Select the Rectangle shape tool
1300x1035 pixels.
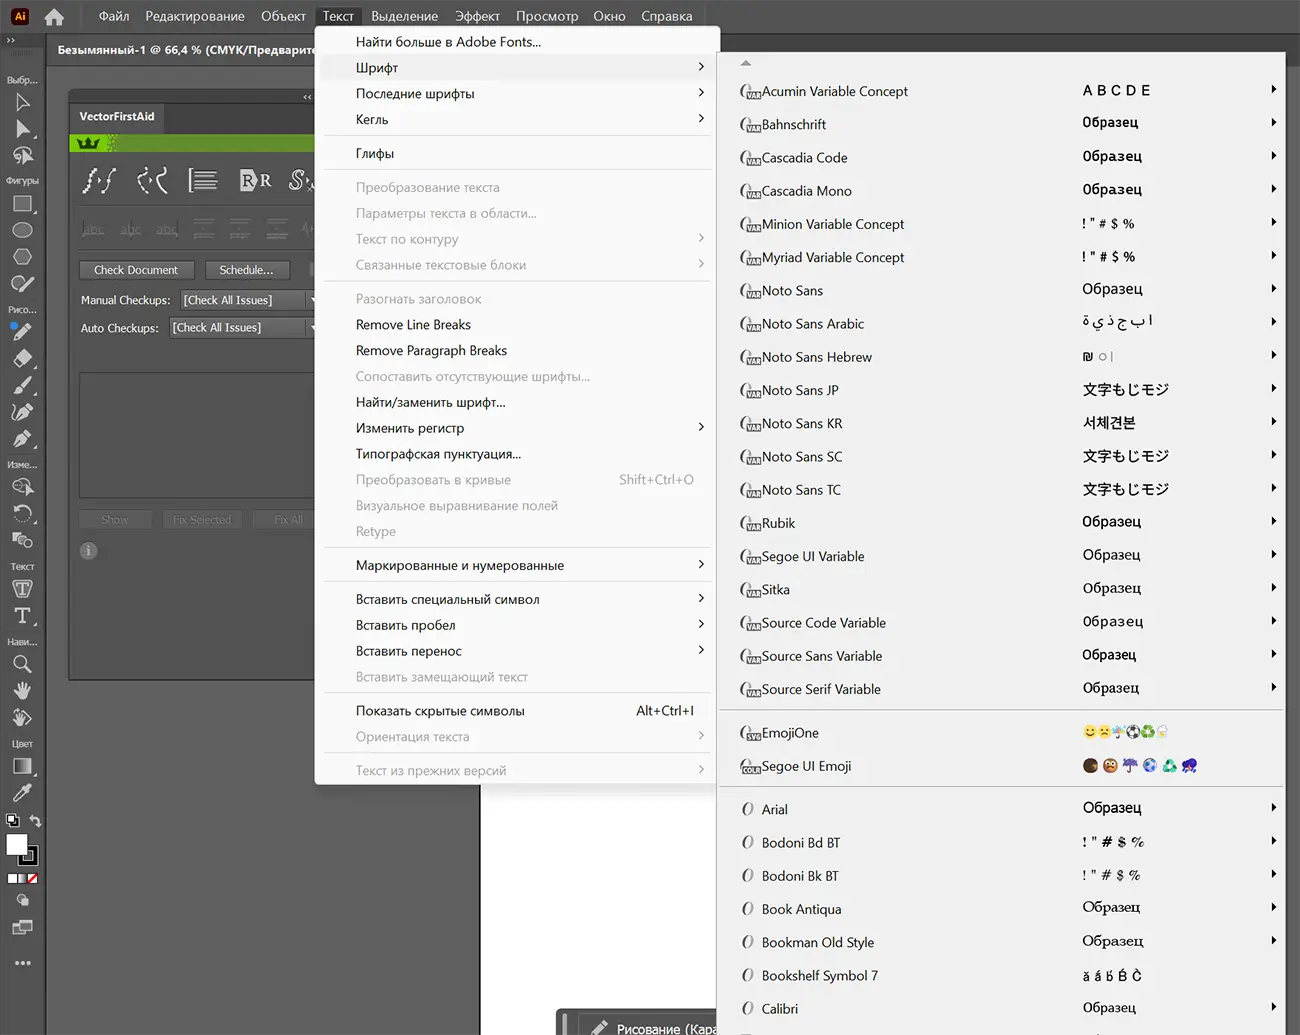tap(22, 204)
